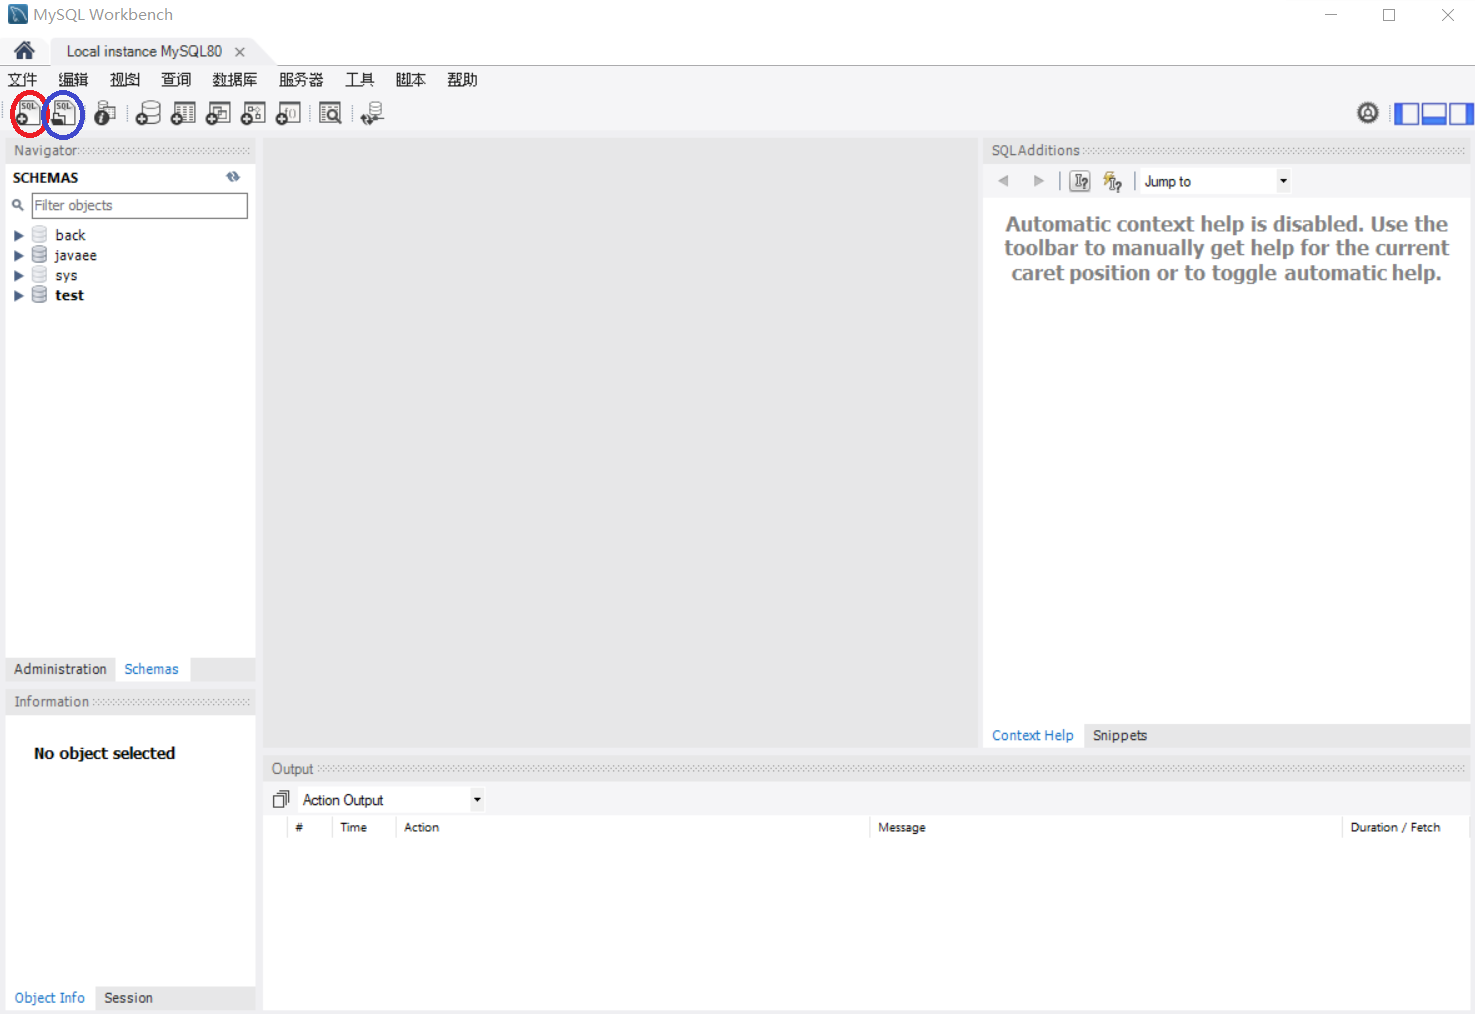Open the 数据库 menu

(235, 80)
